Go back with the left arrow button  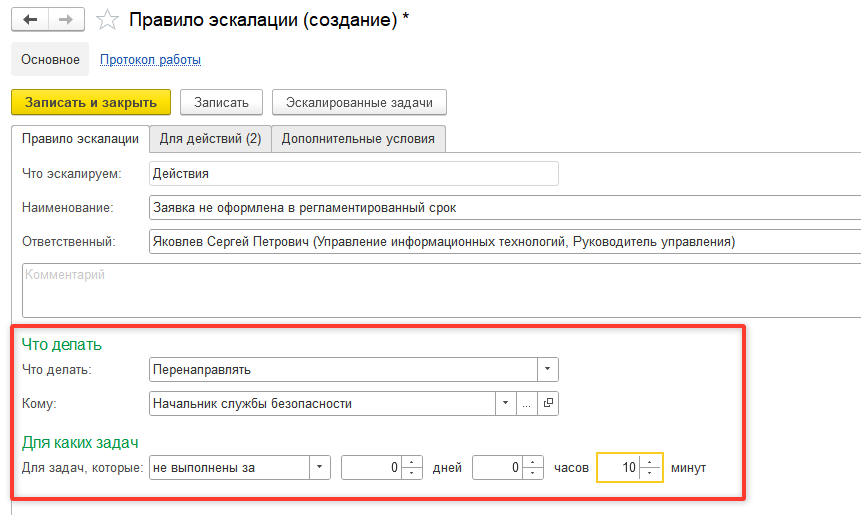(x=30, y=20)
